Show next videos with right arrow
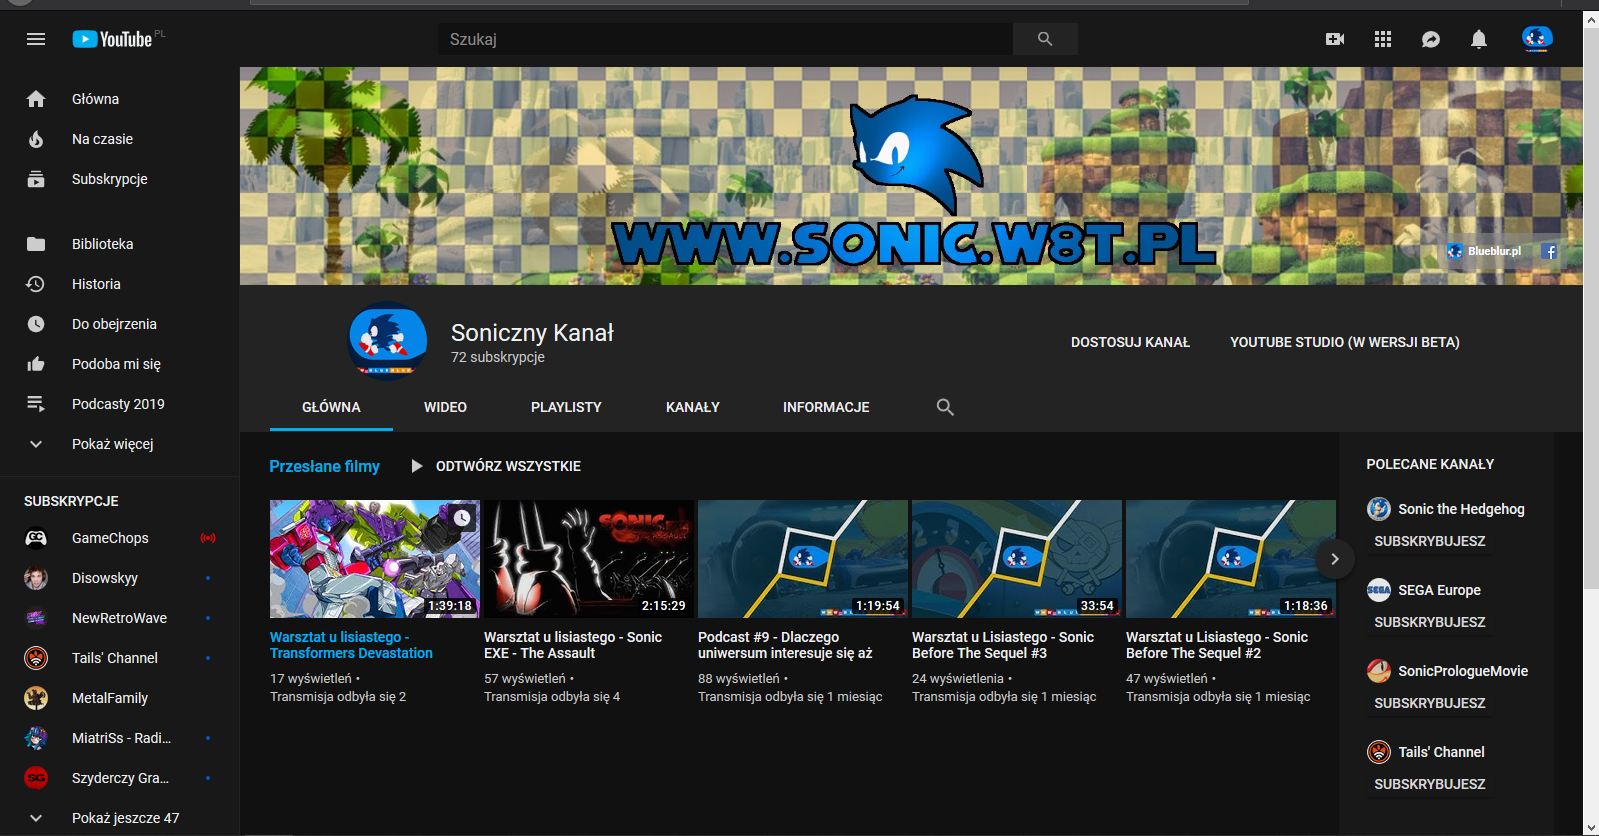The height and width of the screenshot is (836, 1599). tap(1334, 559)
